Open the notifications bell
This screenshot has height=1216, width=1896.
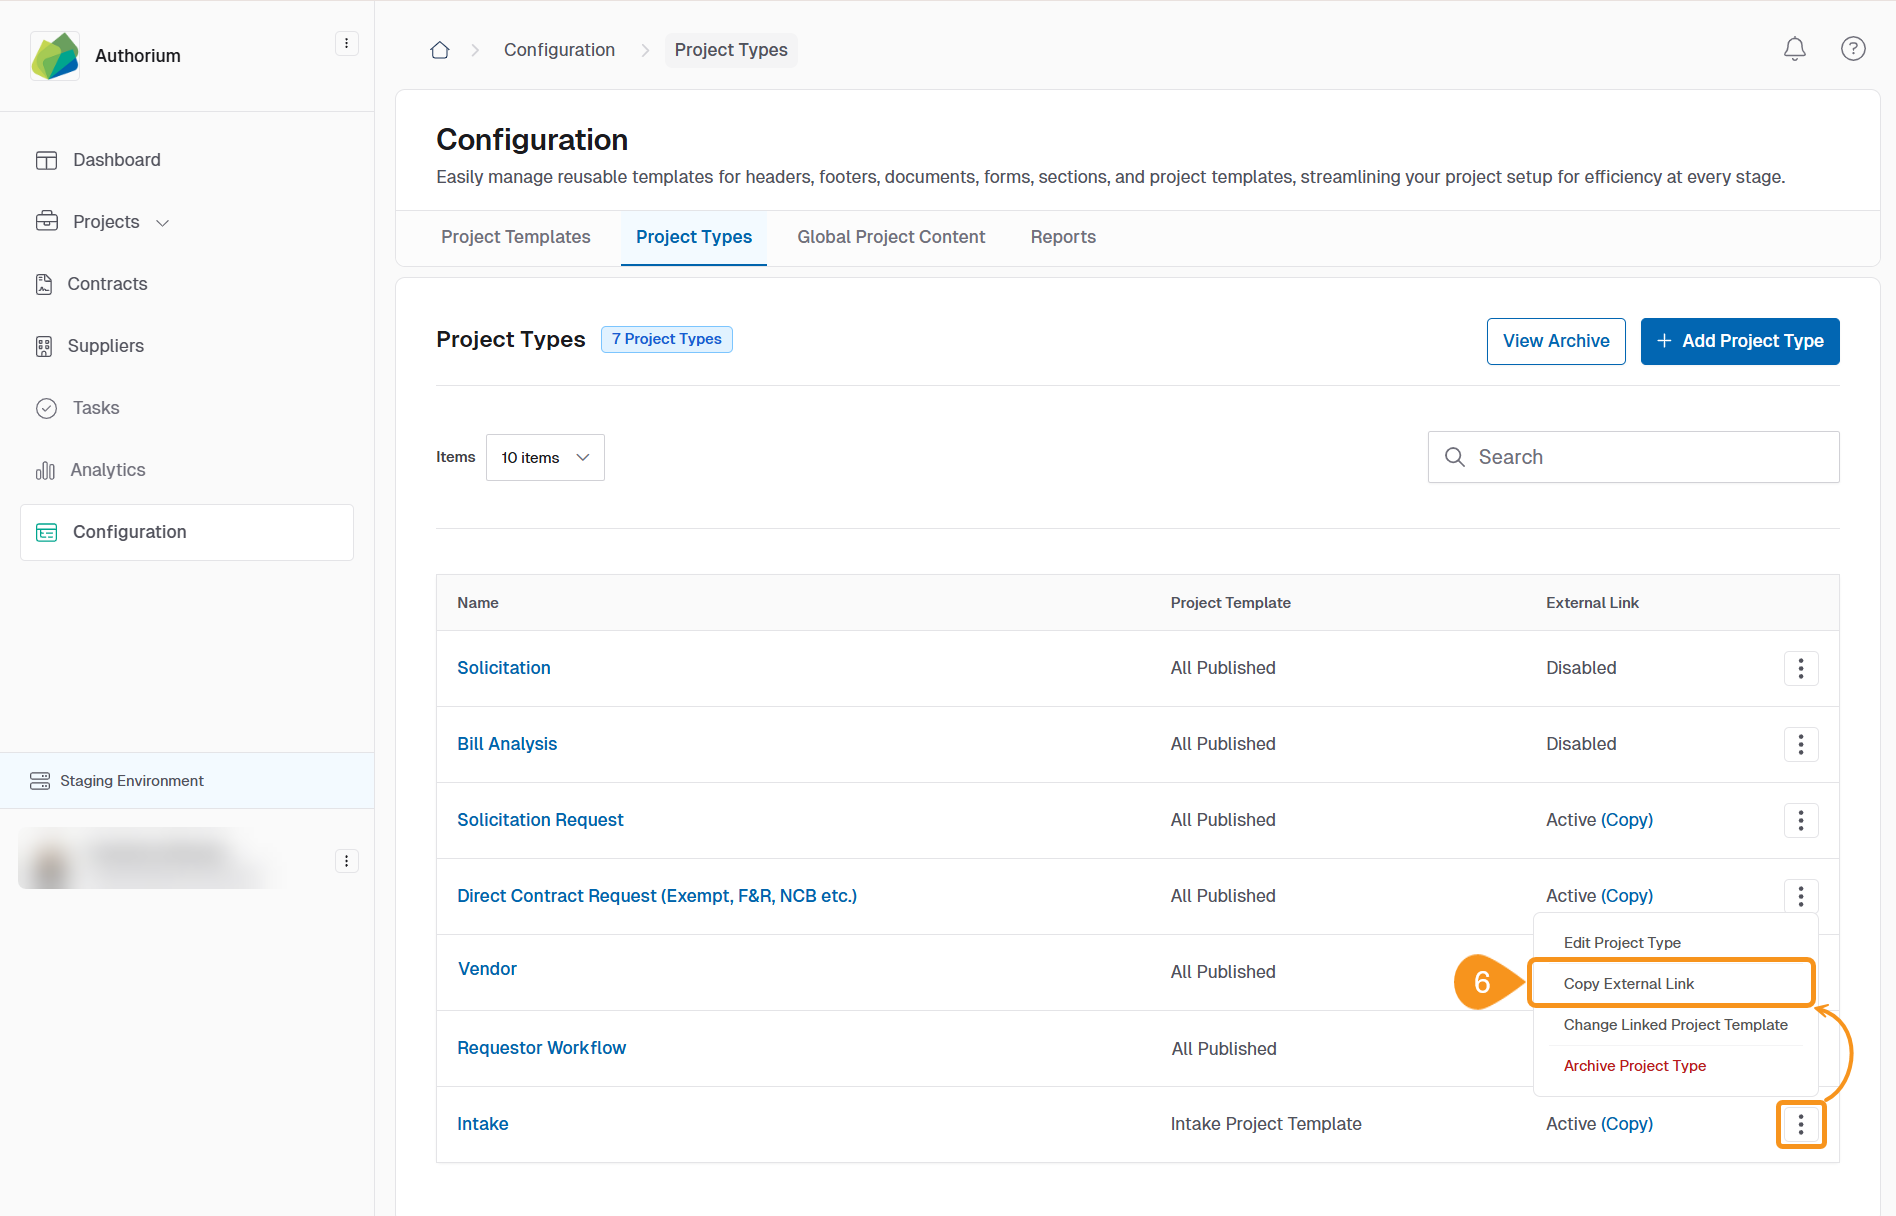(x=1794, y=49)
